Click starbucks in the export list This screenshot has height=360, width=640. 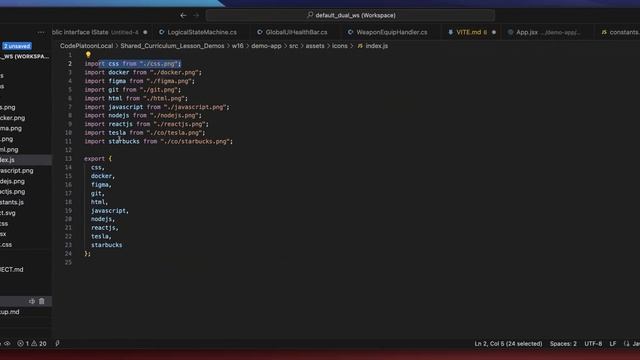tap(107, 245)
